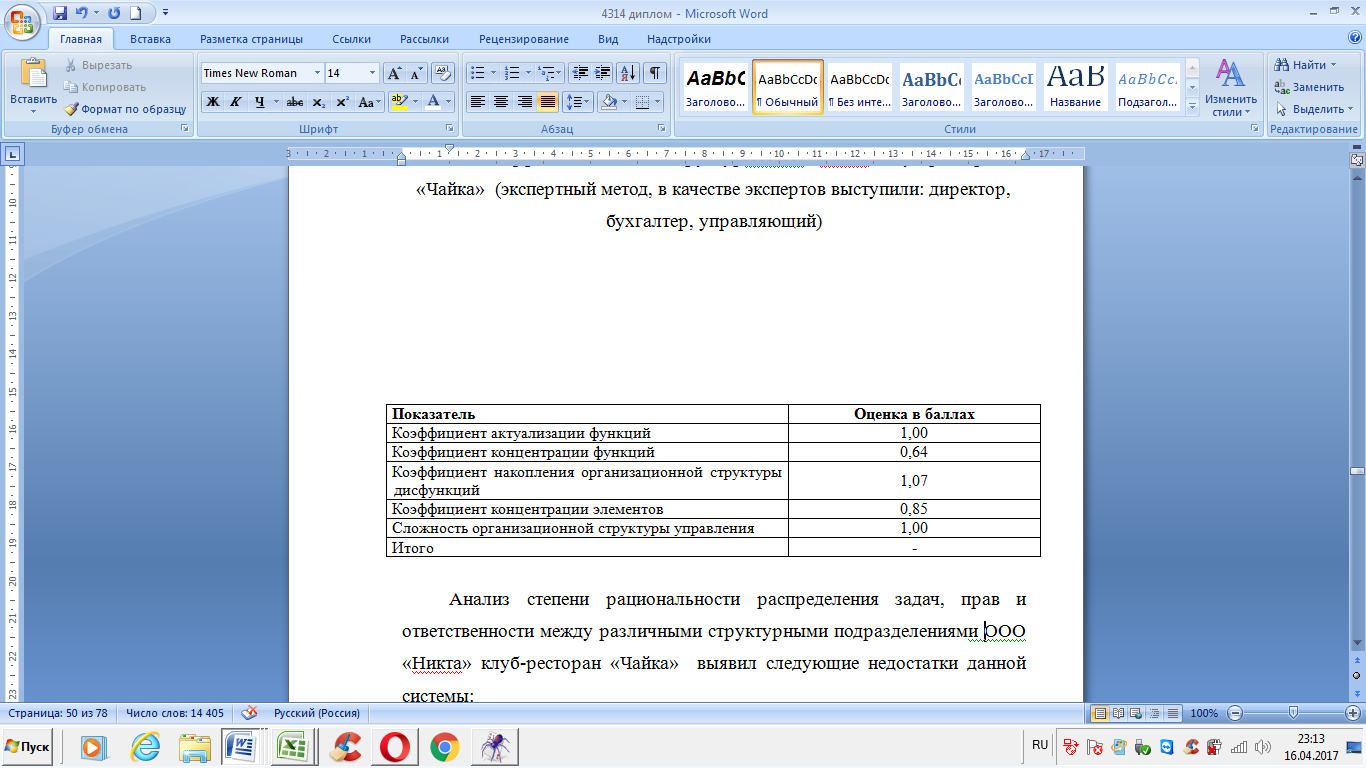Click the Replace button

[1309, 87]
